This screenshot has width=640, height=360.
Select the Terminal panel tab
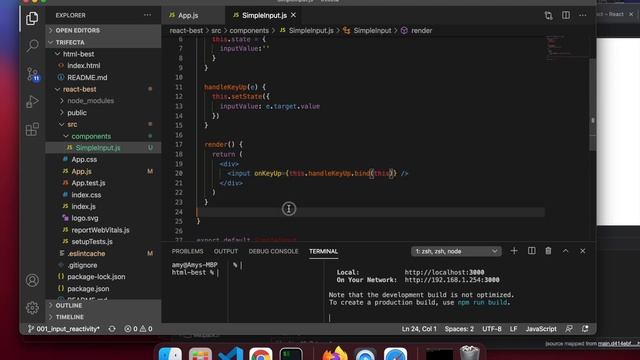pos(323,251)
